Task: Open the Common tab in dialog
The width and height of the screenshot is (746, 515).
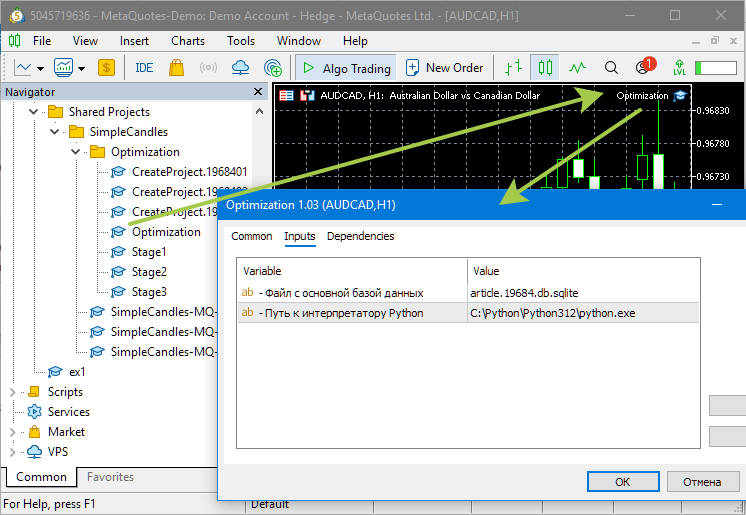Action: tap(252, 236)
